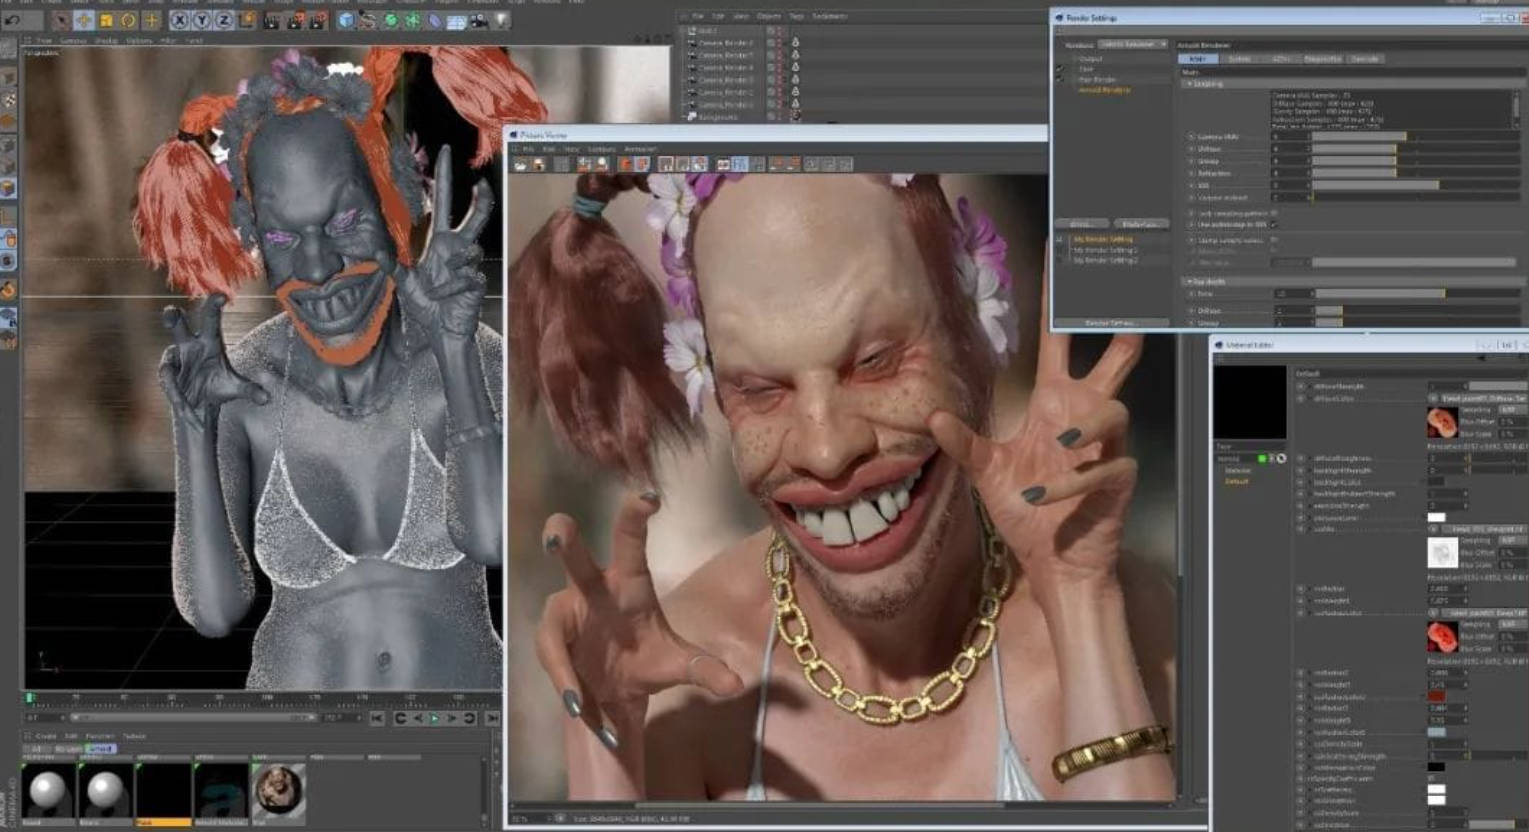Toggle the 'Use autobump in SSS' checkbox

[x=1274, y=225]
